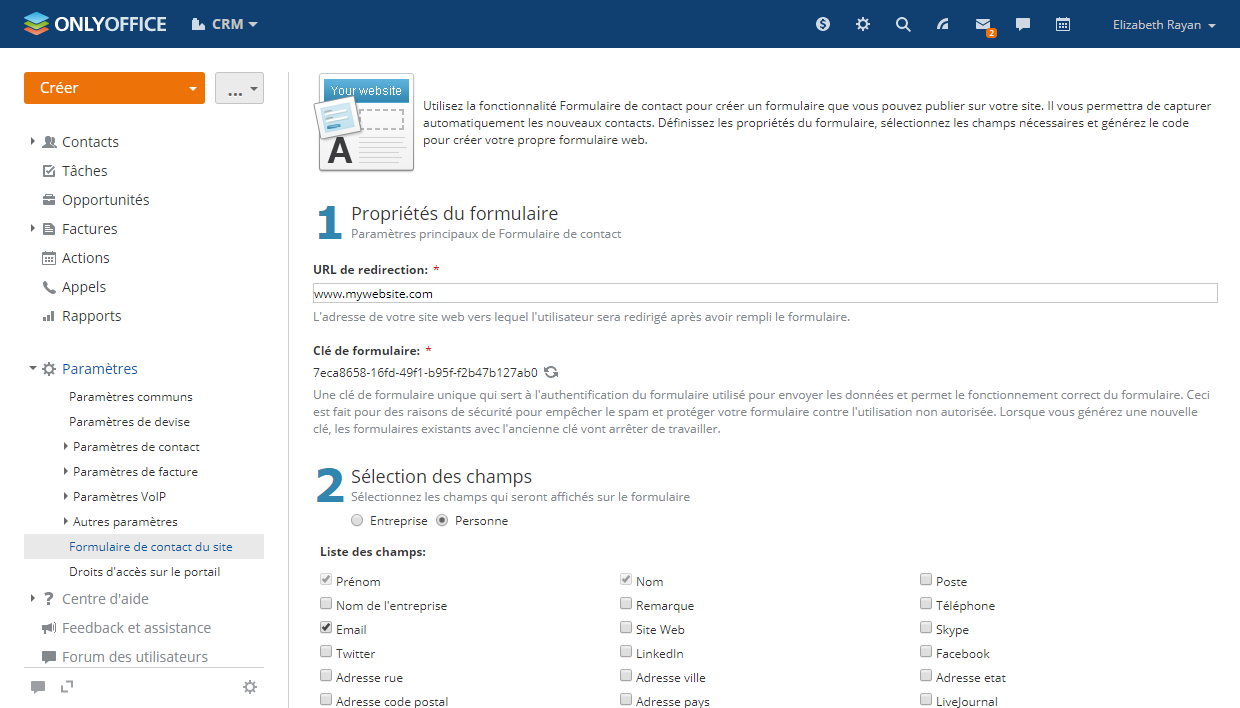Open Rapports in the sidebar
This screenshot has width=1240, height=708.
click(x=91, y=316)
